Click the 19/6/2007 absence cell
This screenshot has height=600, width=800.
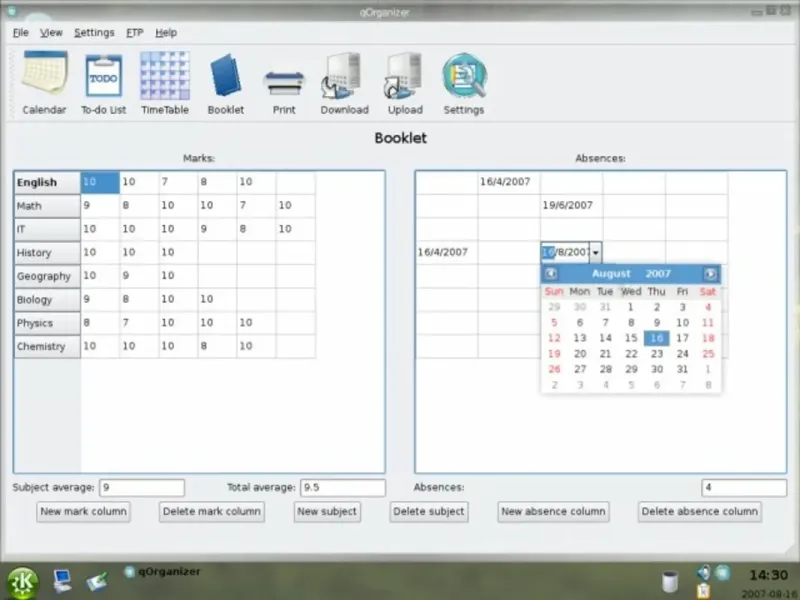pos(571,206)
